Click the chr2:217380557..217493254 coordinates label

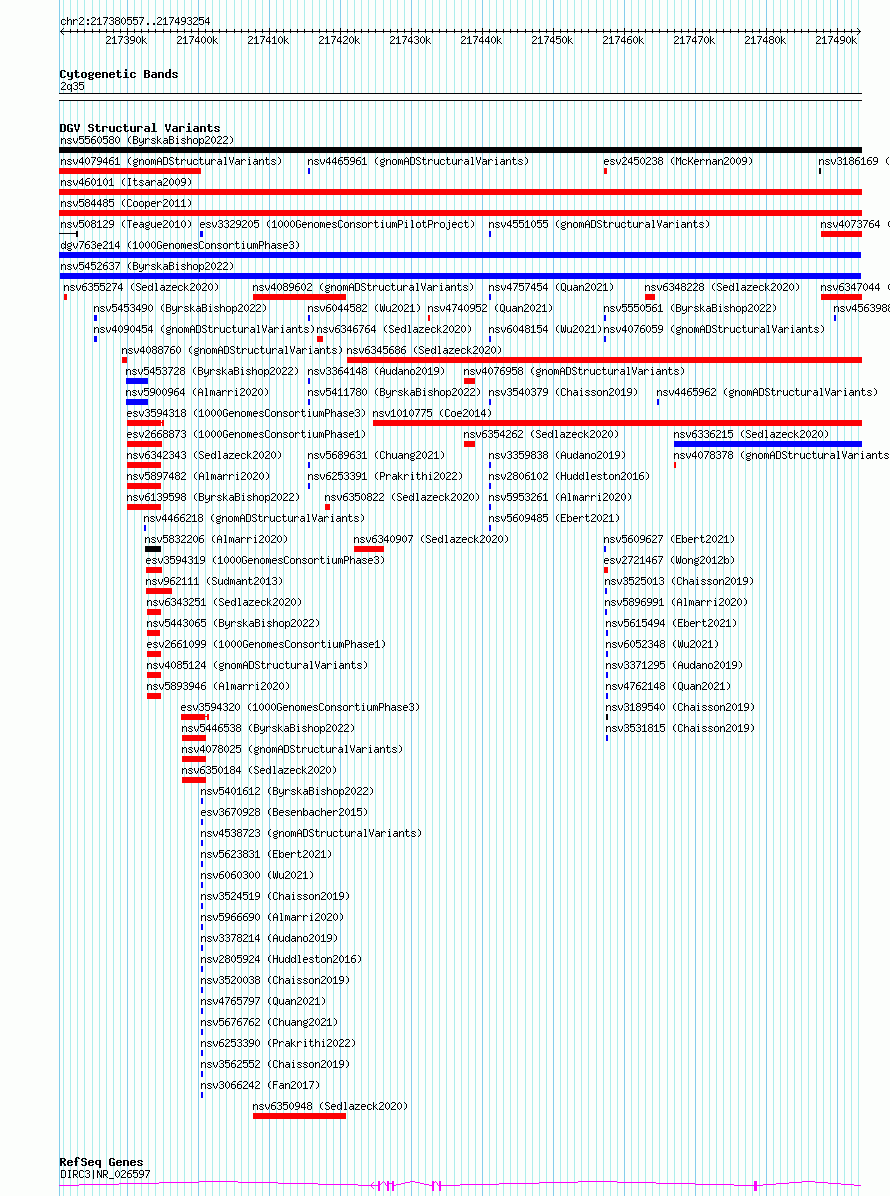[x=135, y=21]
